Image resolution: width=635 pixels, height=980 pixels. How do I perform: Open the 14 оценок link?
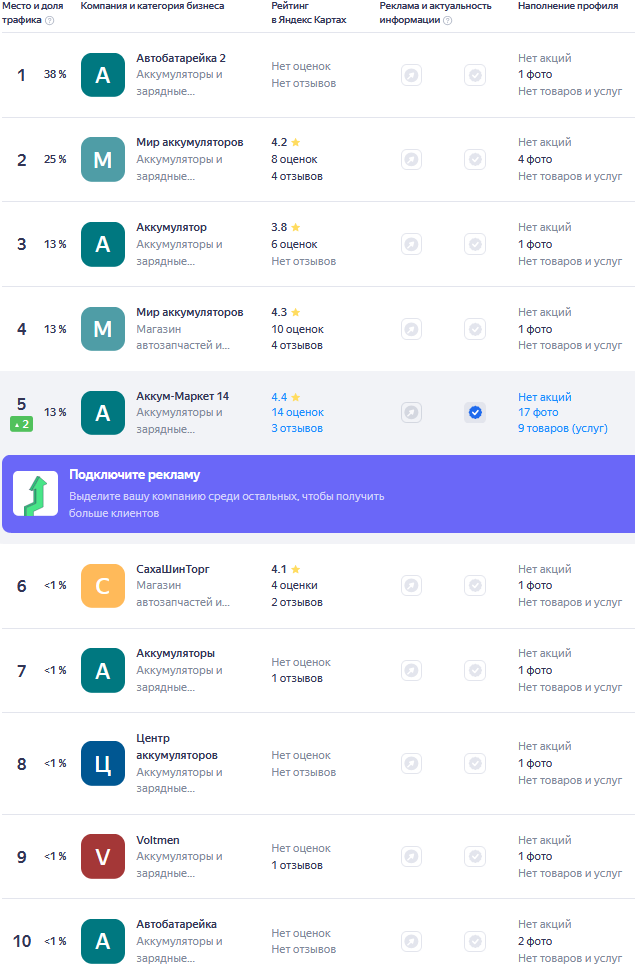point(298,412)
